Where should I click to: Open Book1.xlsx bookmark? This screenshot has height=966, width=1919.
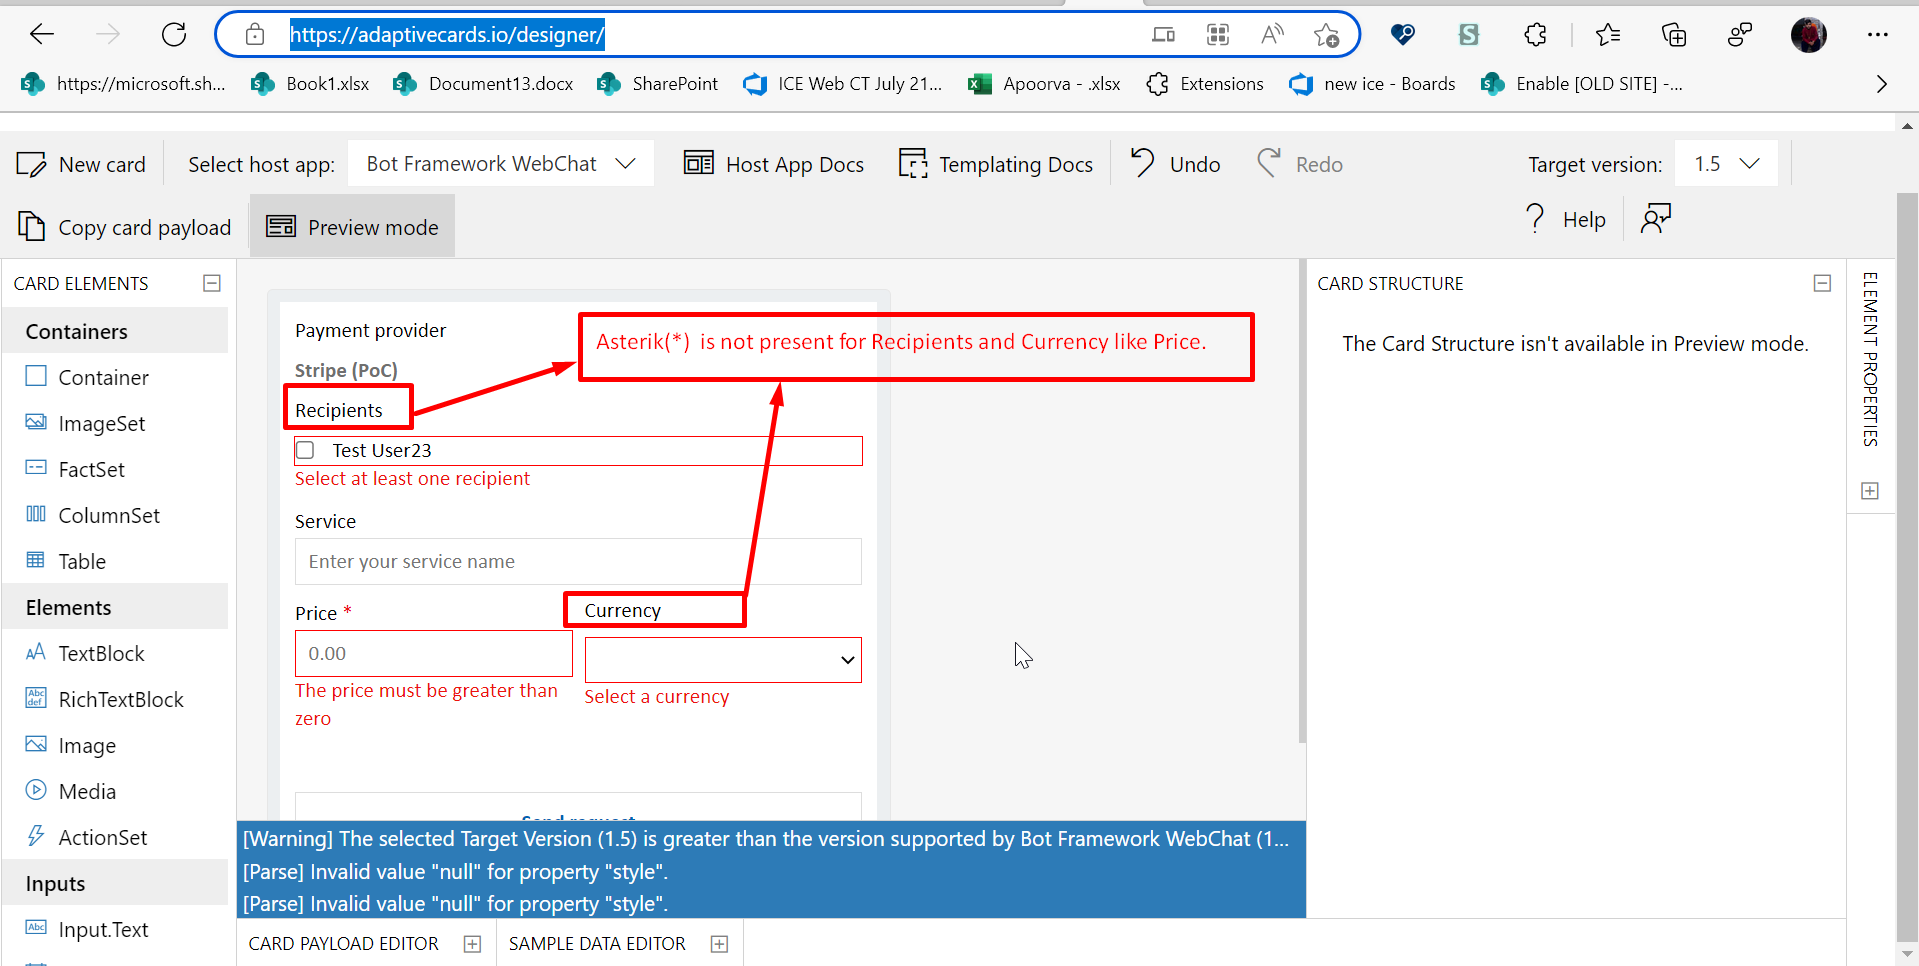[310, 84]
